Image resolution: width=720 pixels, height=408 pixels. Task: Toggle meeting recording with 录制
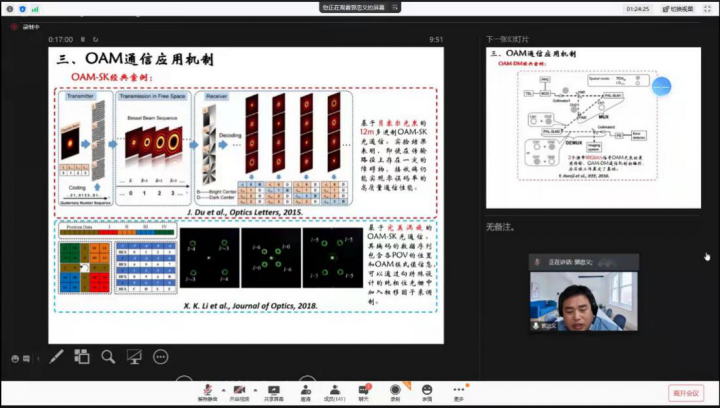[395, 390]
